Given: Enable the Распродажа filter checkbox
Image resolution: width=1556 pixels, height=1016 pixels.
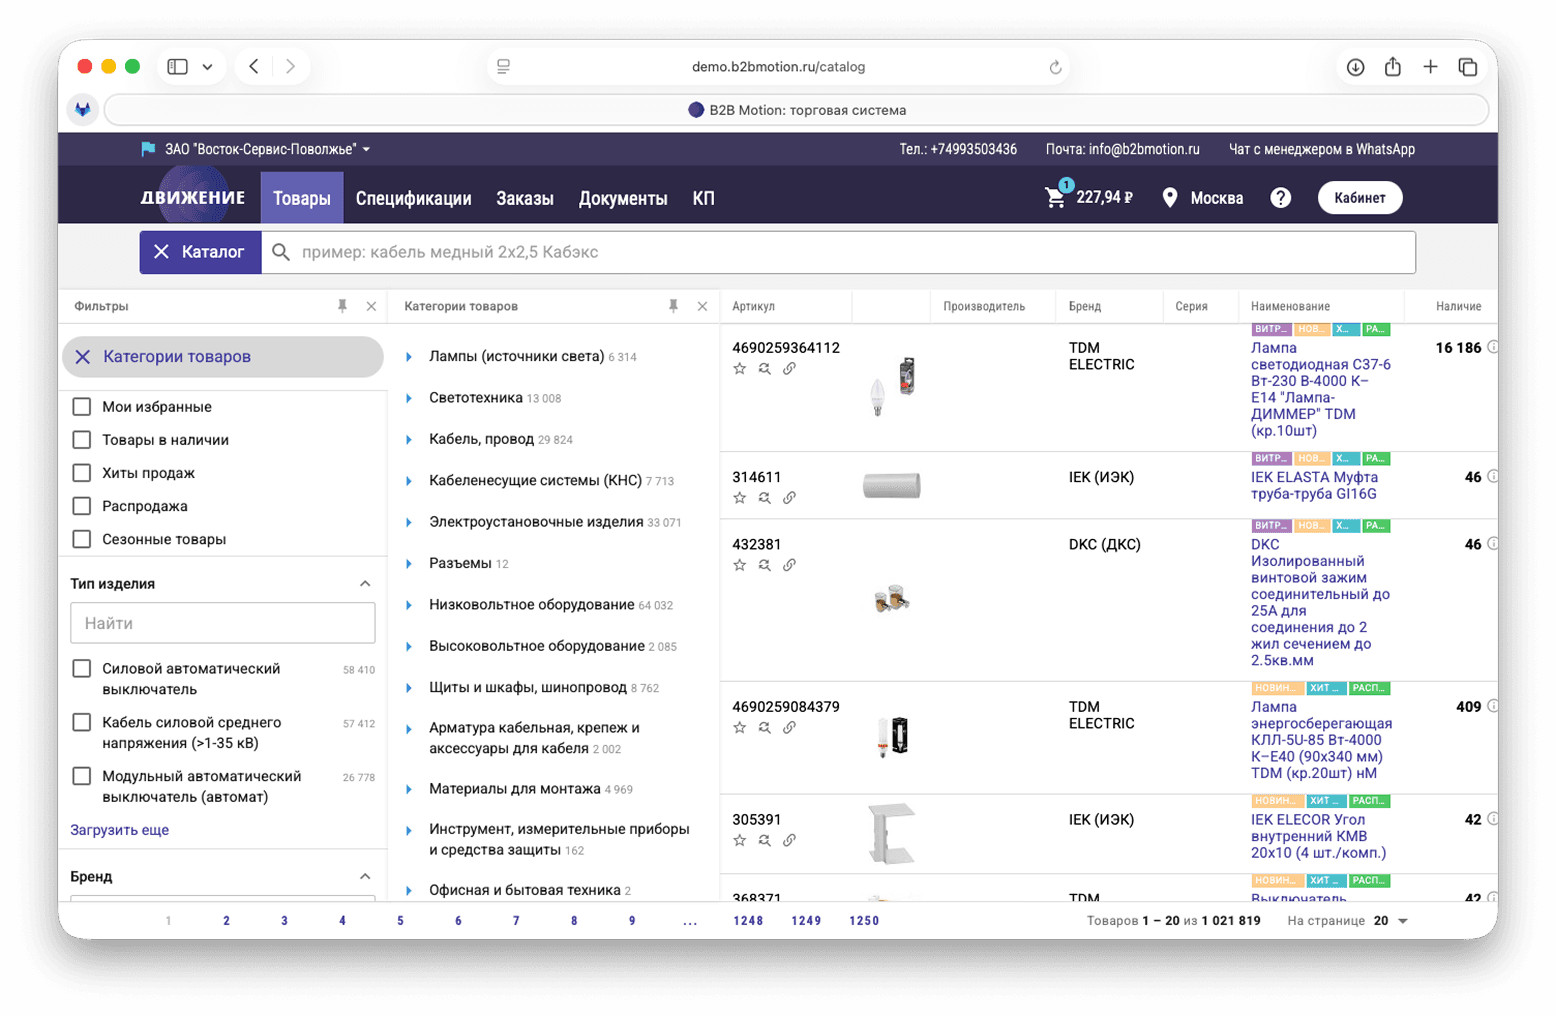Looking at the screenshot, I should (82, 506).
